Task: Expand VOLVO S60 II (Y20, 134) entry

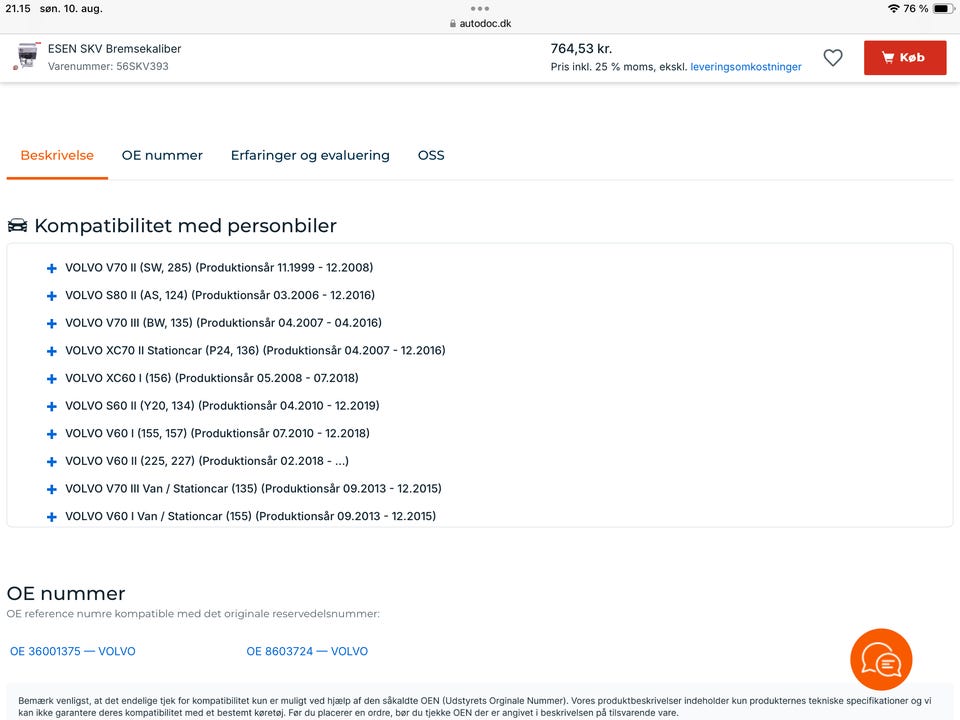Action: (x=52, y=406)
